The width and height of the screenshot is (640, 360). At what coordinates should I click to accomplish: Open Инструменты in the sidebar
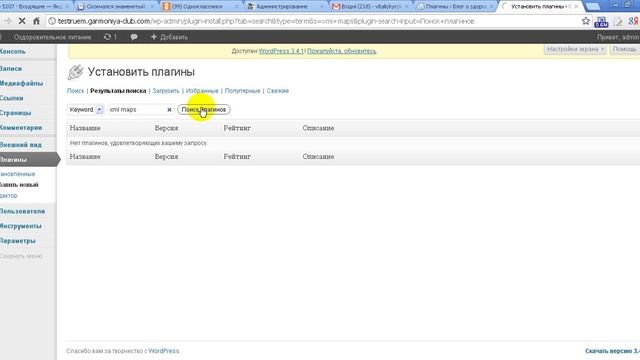pos(21,226)
